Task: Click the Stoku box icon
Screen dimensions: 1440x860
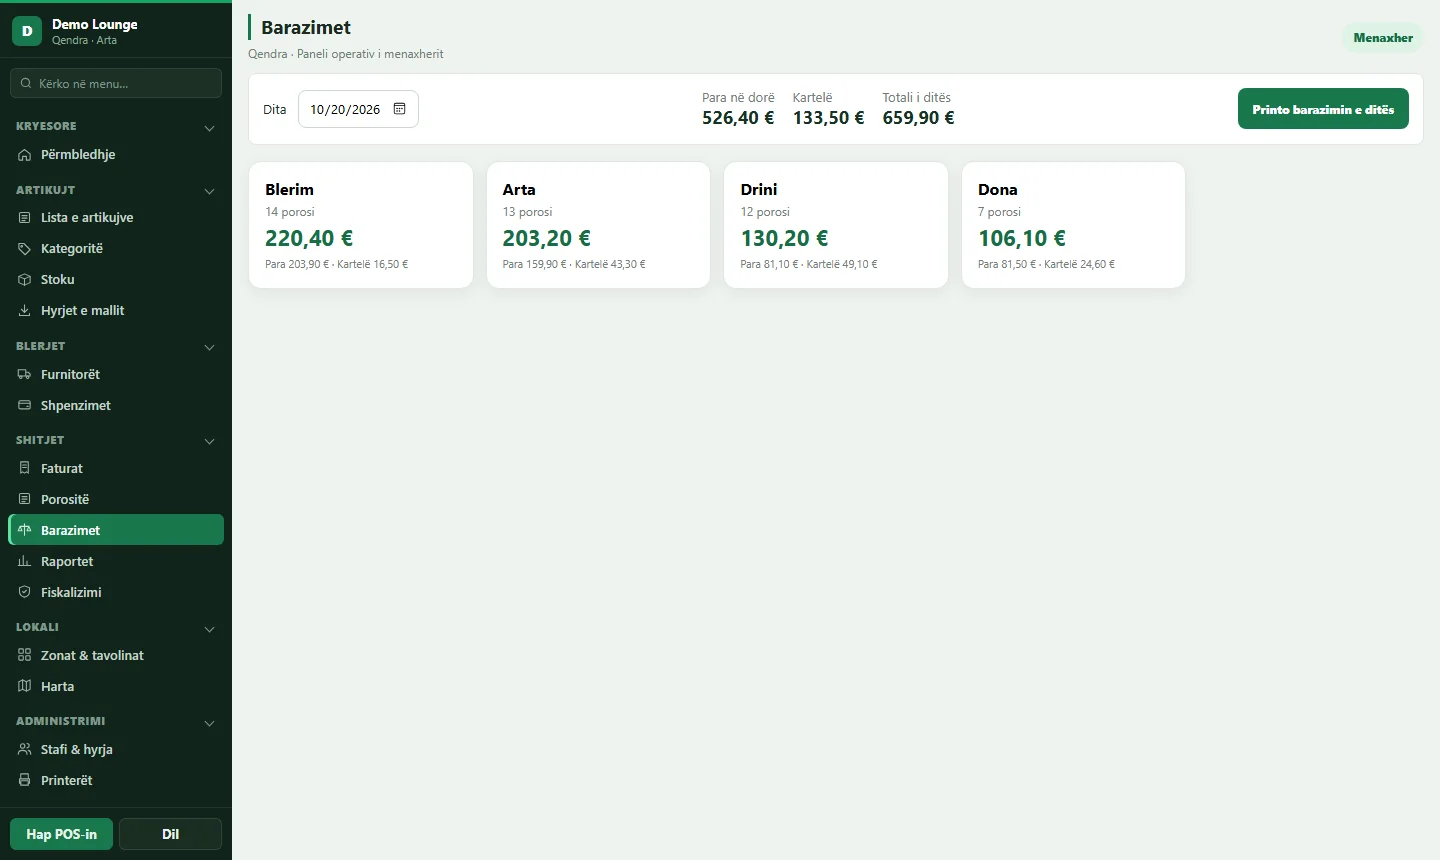Action: tap(25, 280)
